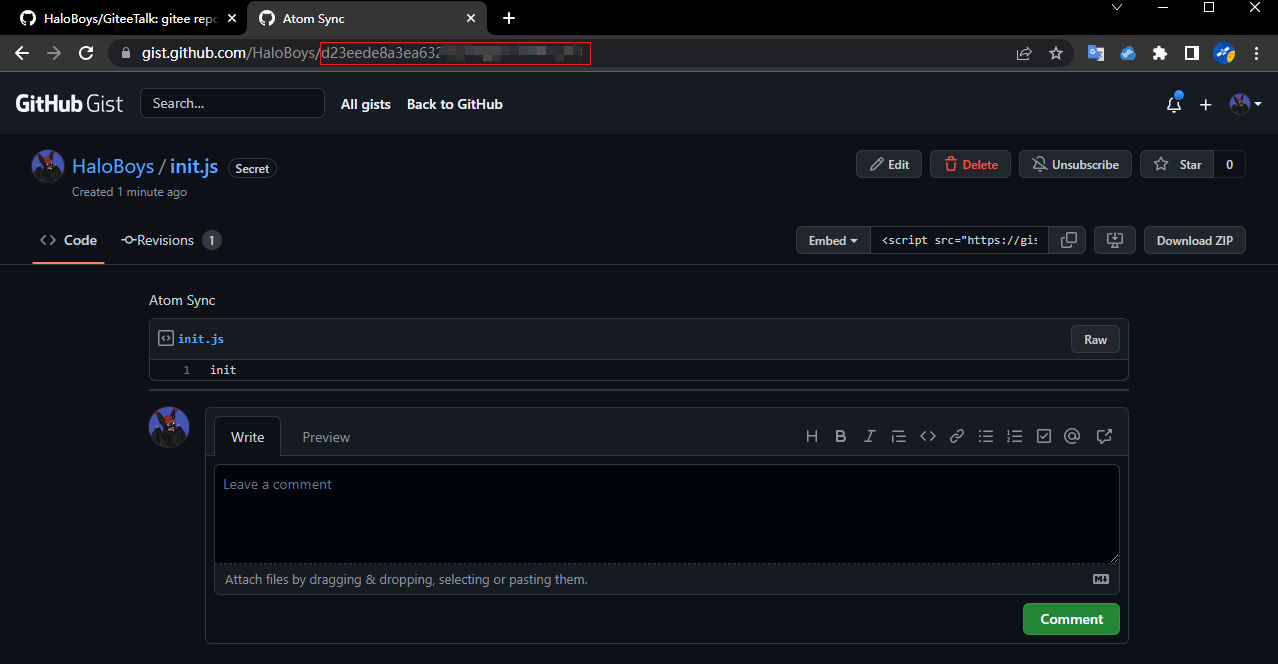
Task: Click the Markdown supported icon
Action: pos(1101,579)
